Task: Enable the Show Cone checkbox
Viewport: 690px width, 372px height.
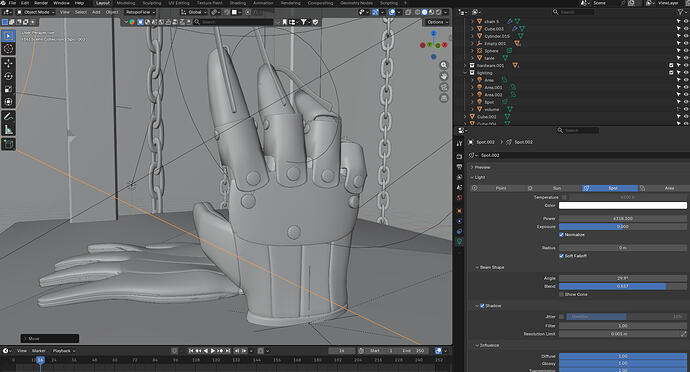Action: point(562,294)
